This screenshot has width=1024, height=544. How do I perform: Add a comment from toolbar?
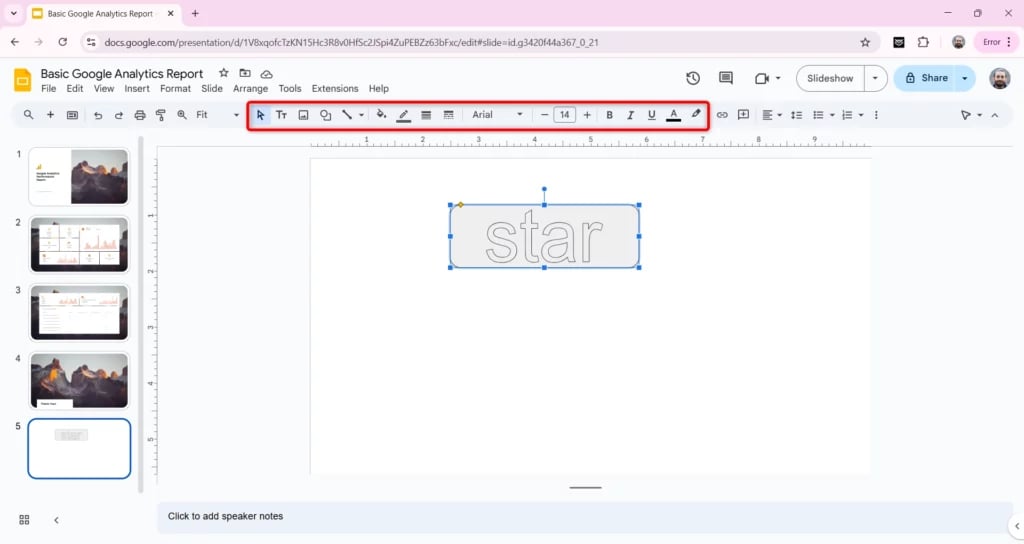click(x=743, y=115)
